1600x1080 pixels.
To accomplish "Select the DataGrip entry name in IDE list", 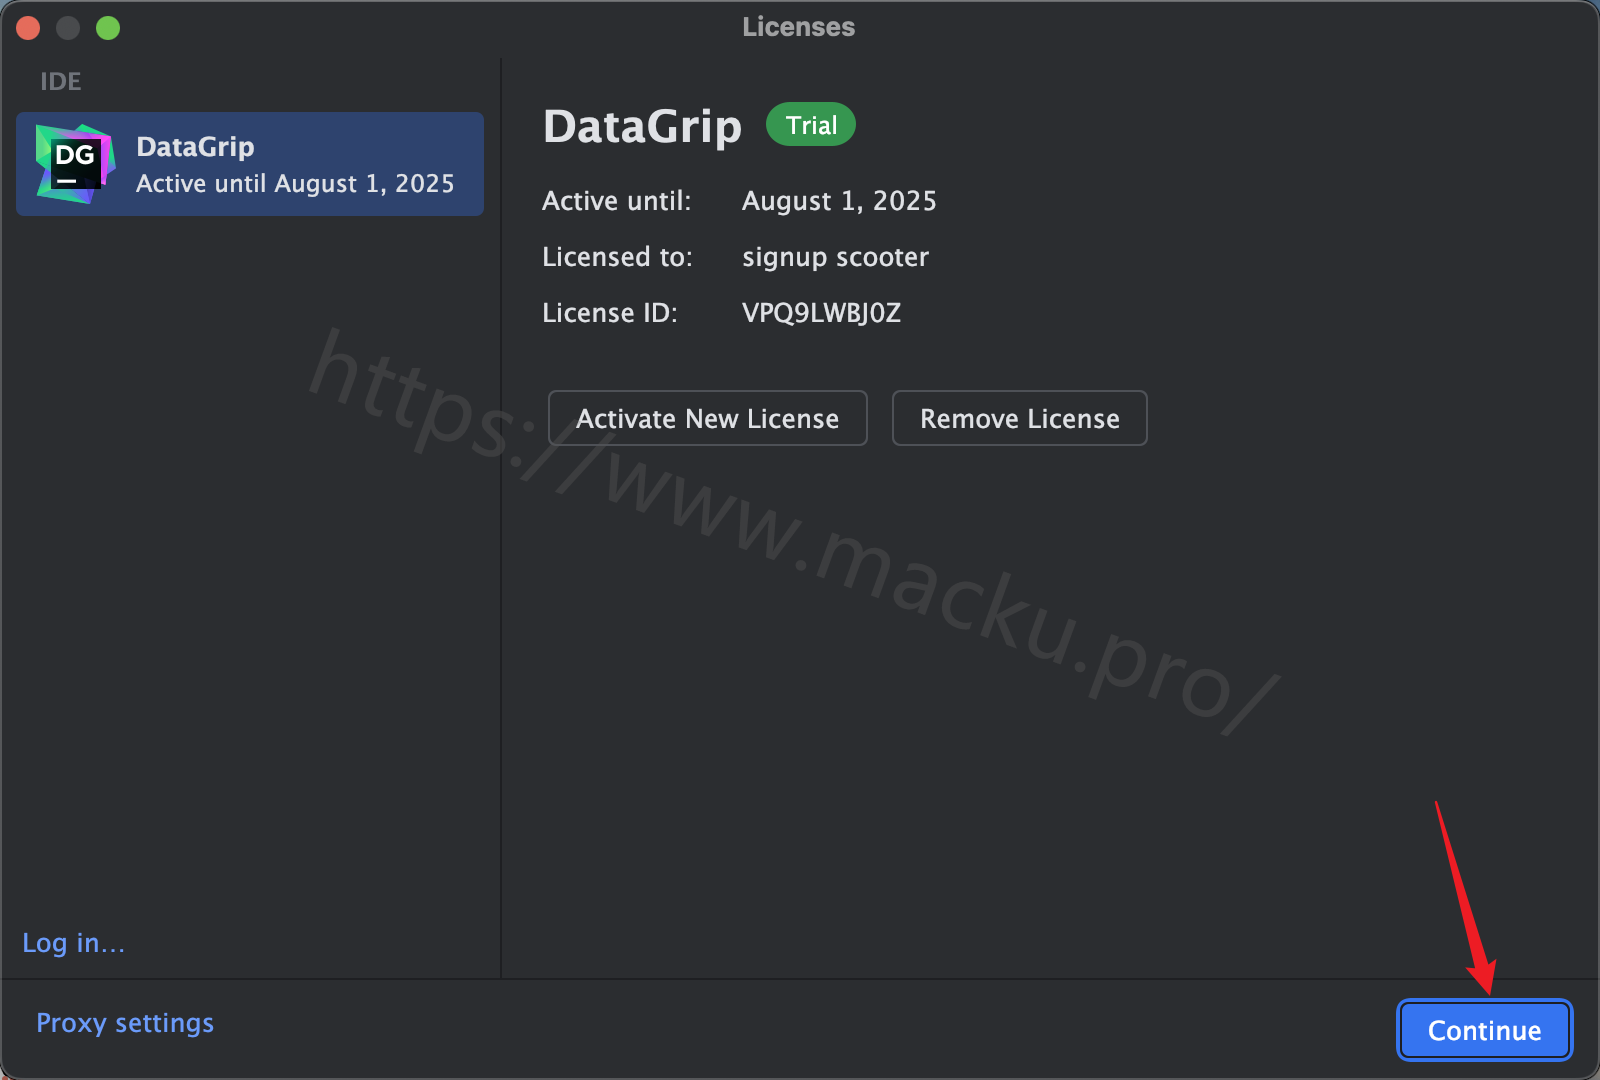I will tap(195, 147).
